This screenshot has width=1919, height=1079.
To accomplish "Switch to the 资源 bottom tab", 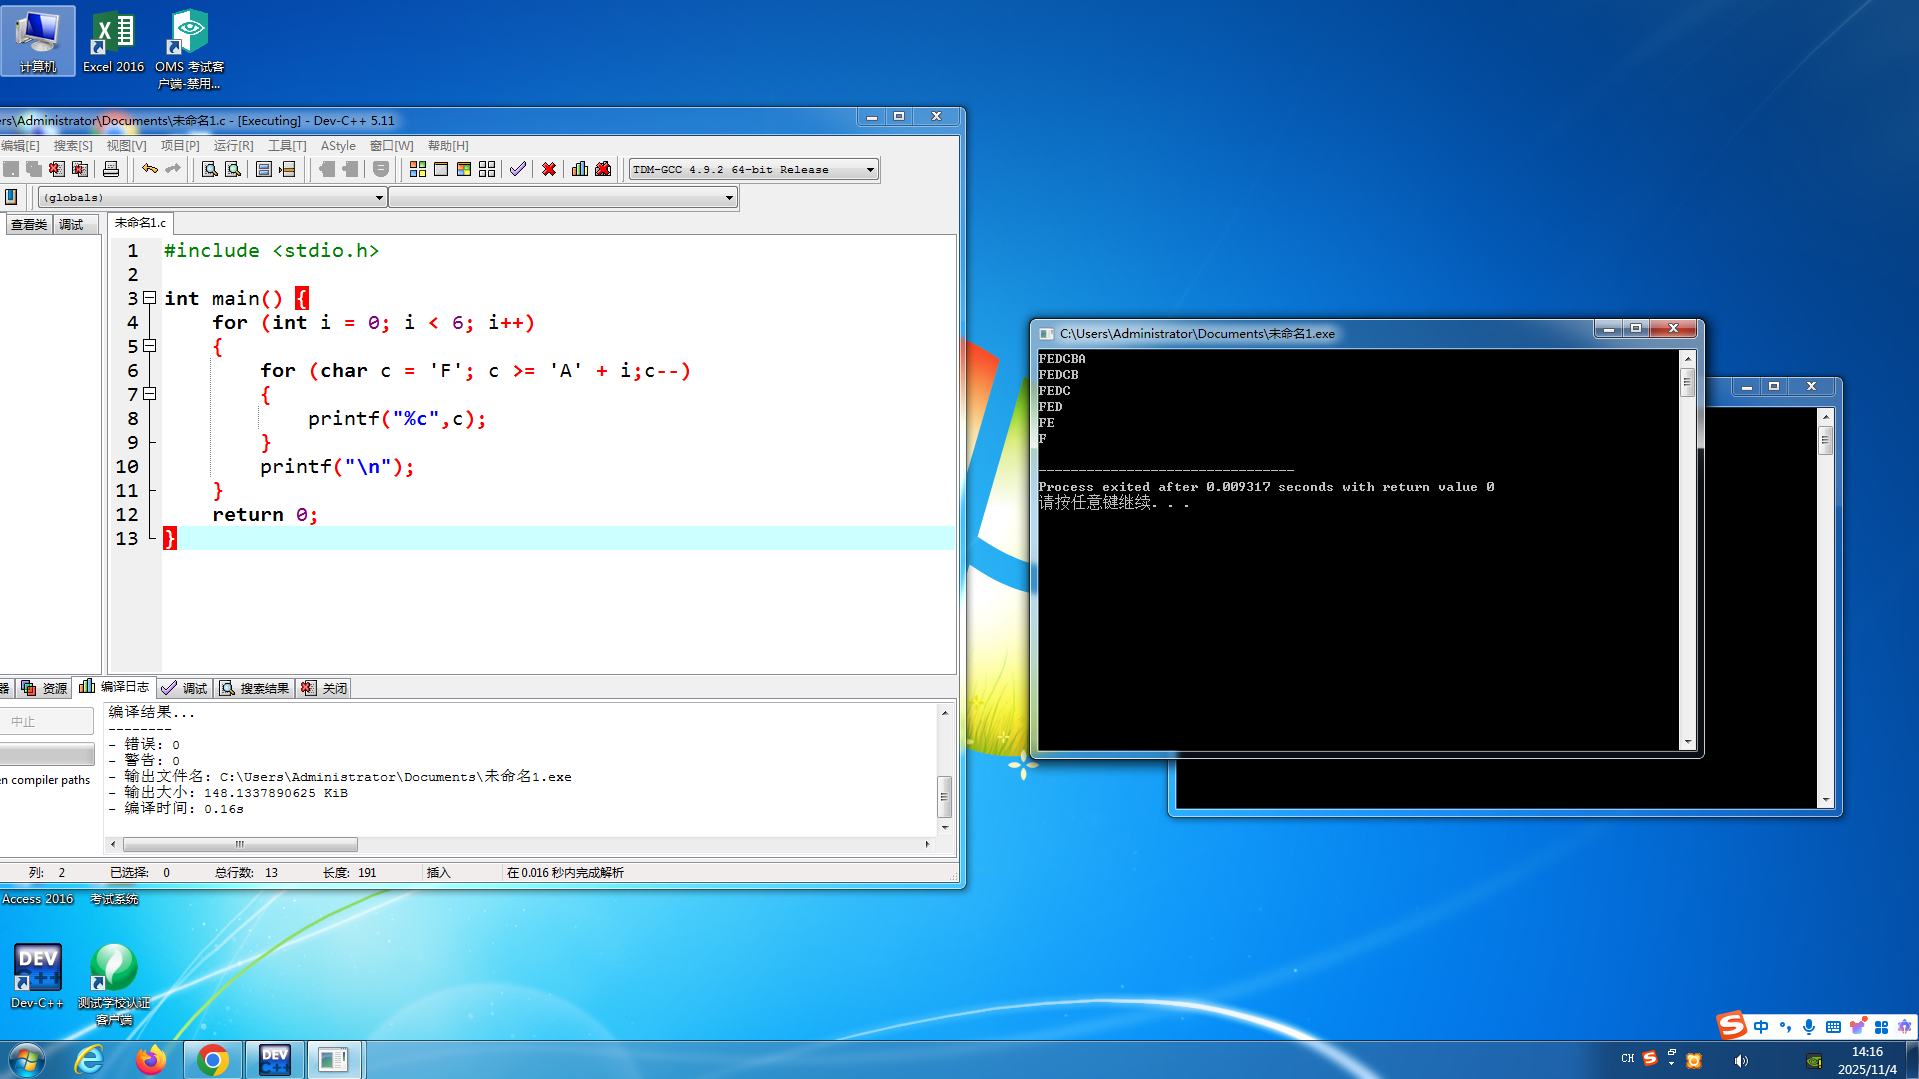I will (x=45, y=688).
